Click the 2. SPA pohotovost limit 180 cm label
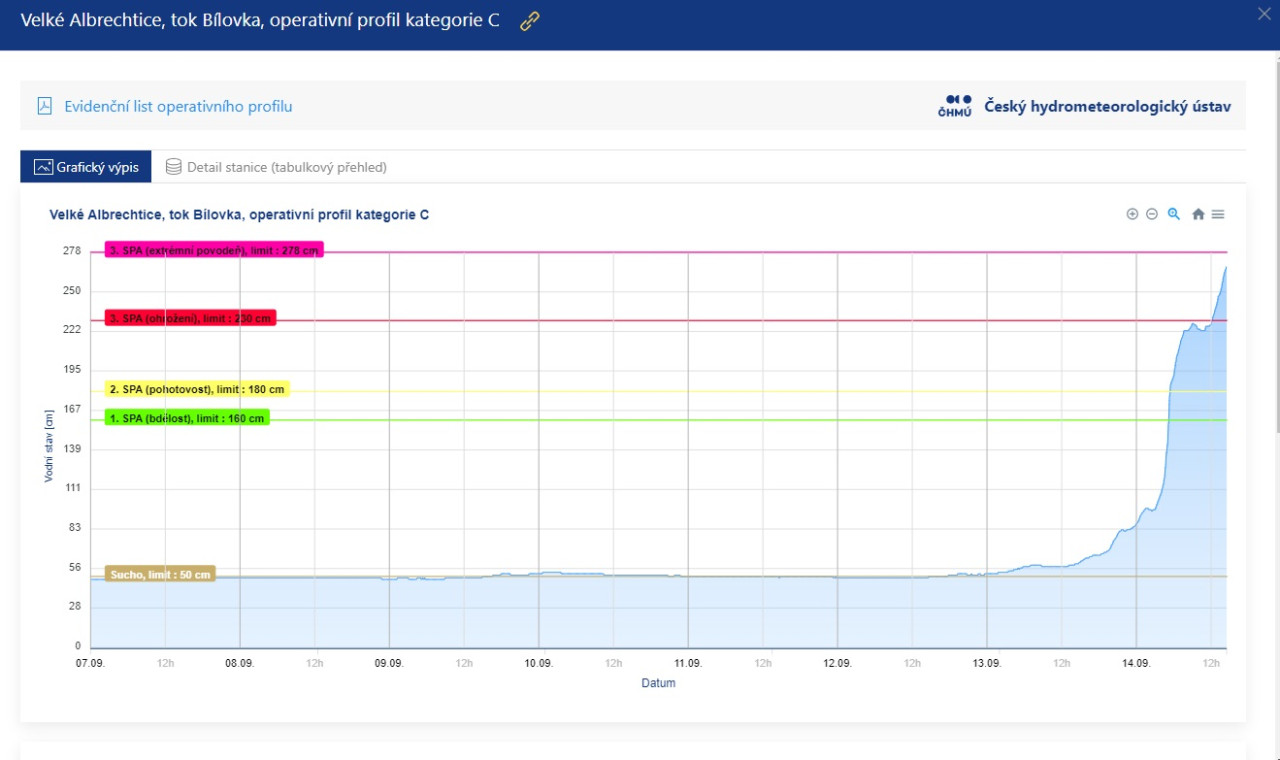 [197, 389]
